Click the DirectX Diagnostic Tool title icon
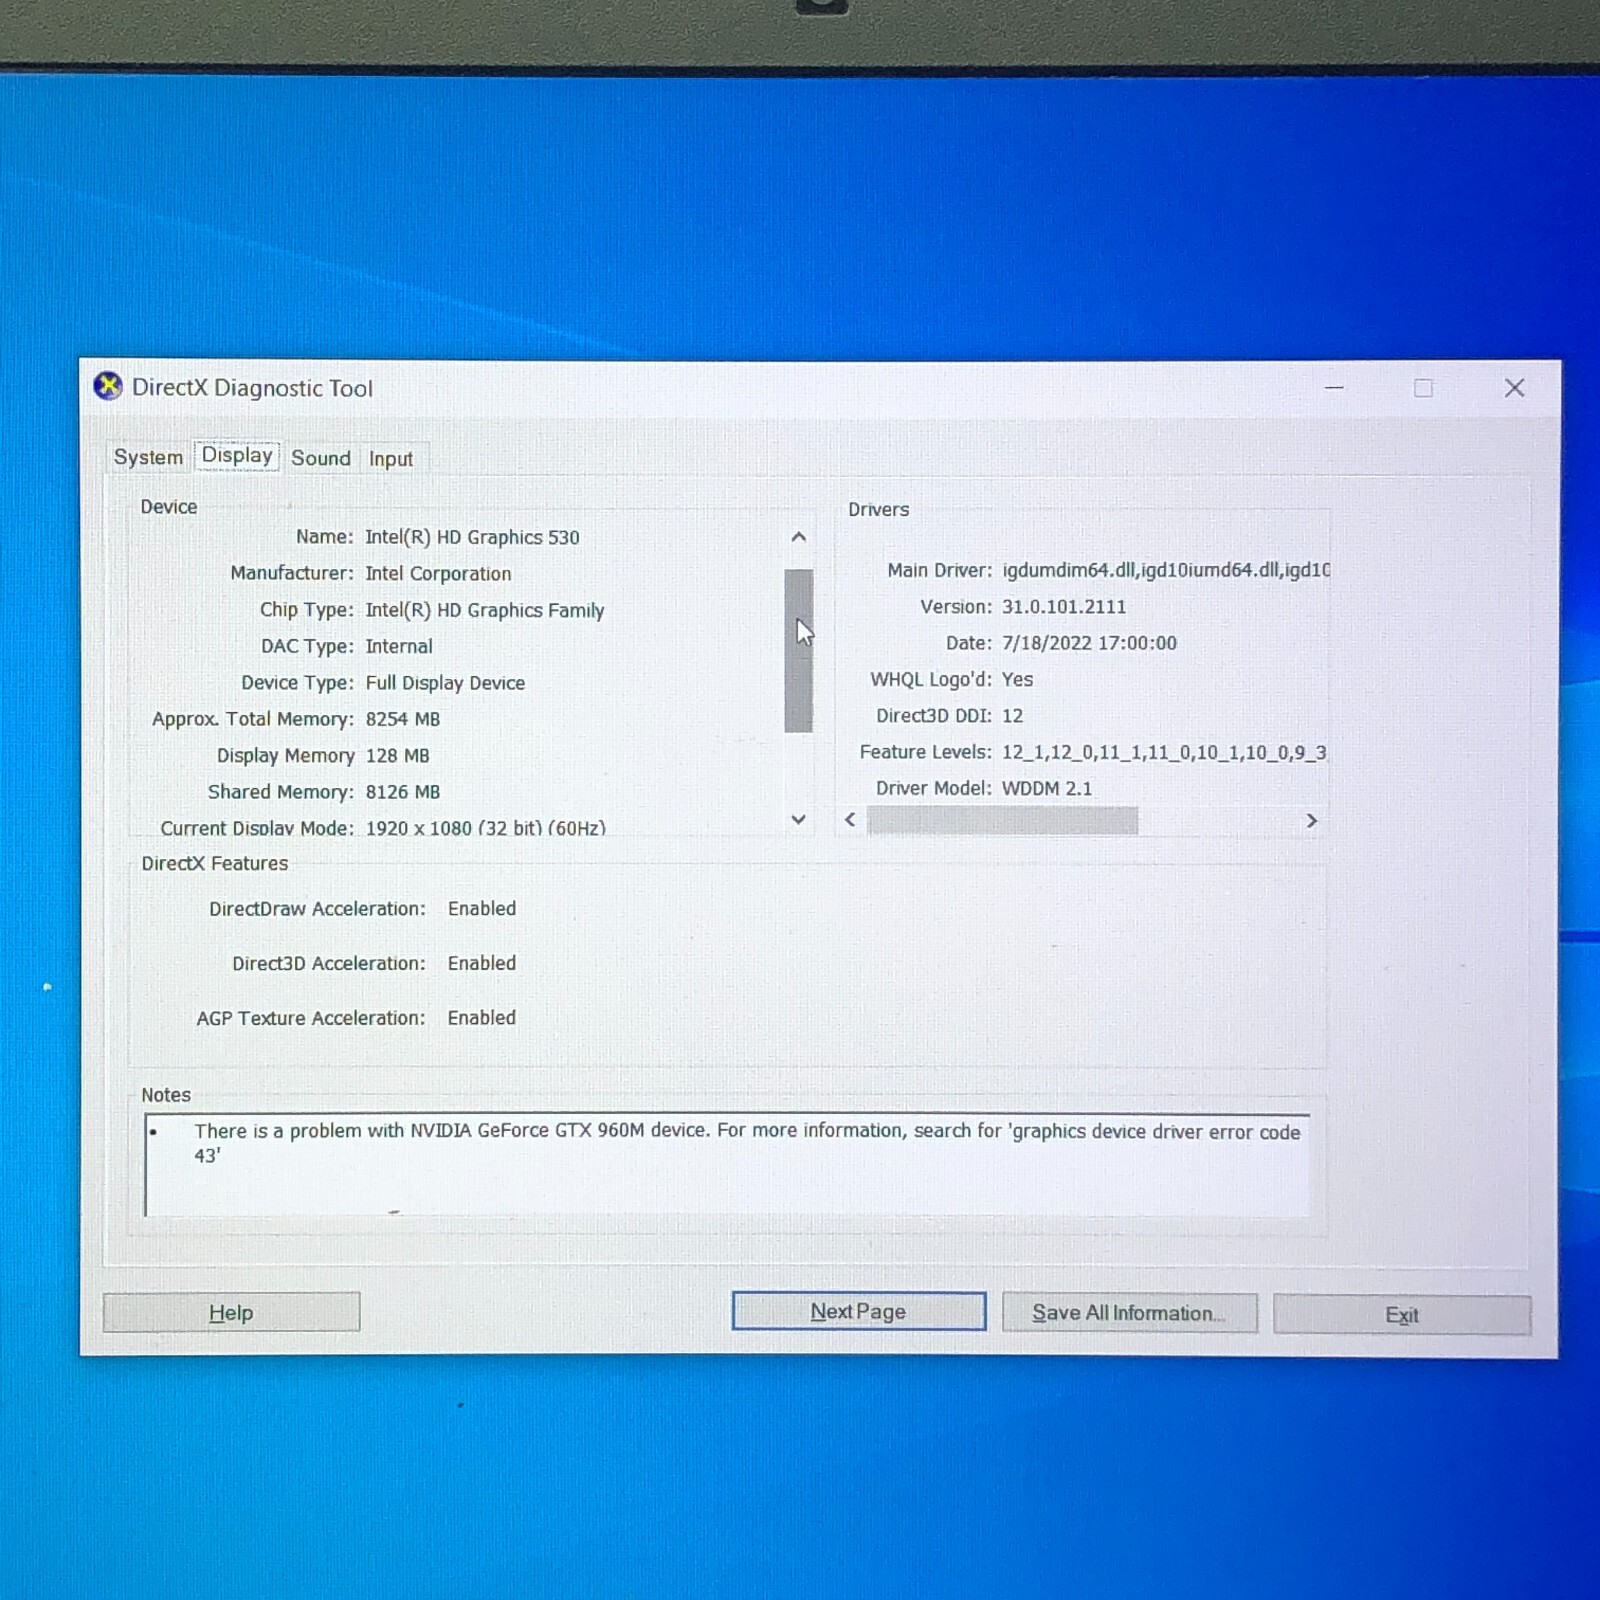Image resolution: width=1600 pixels, height=1600 pixels. (108, 386)
